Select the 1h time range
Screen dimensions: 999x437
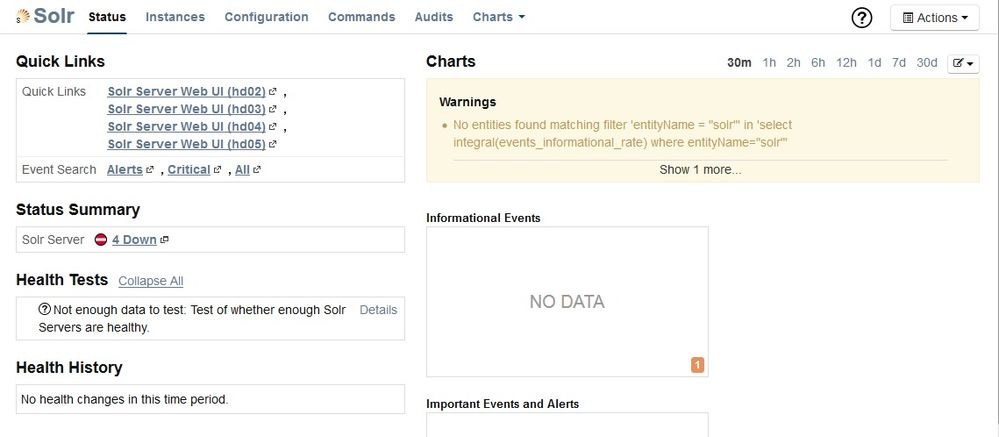769,63
